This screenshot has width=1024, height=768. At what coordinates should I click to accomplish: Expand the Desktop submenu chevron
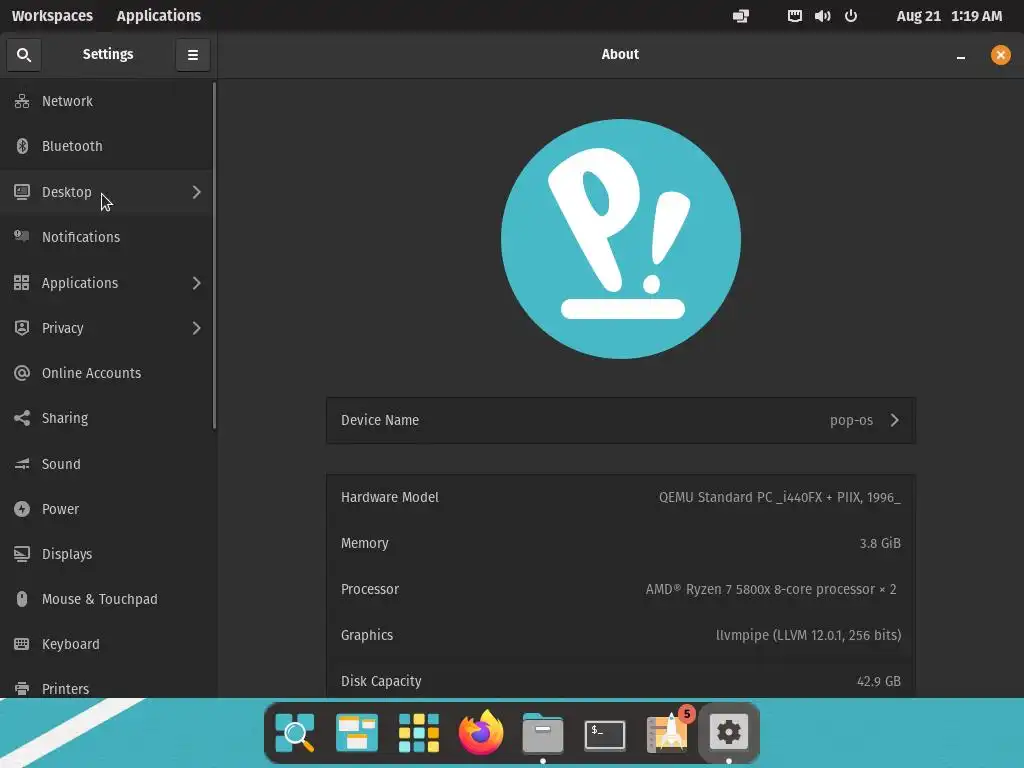coord(197,192)
